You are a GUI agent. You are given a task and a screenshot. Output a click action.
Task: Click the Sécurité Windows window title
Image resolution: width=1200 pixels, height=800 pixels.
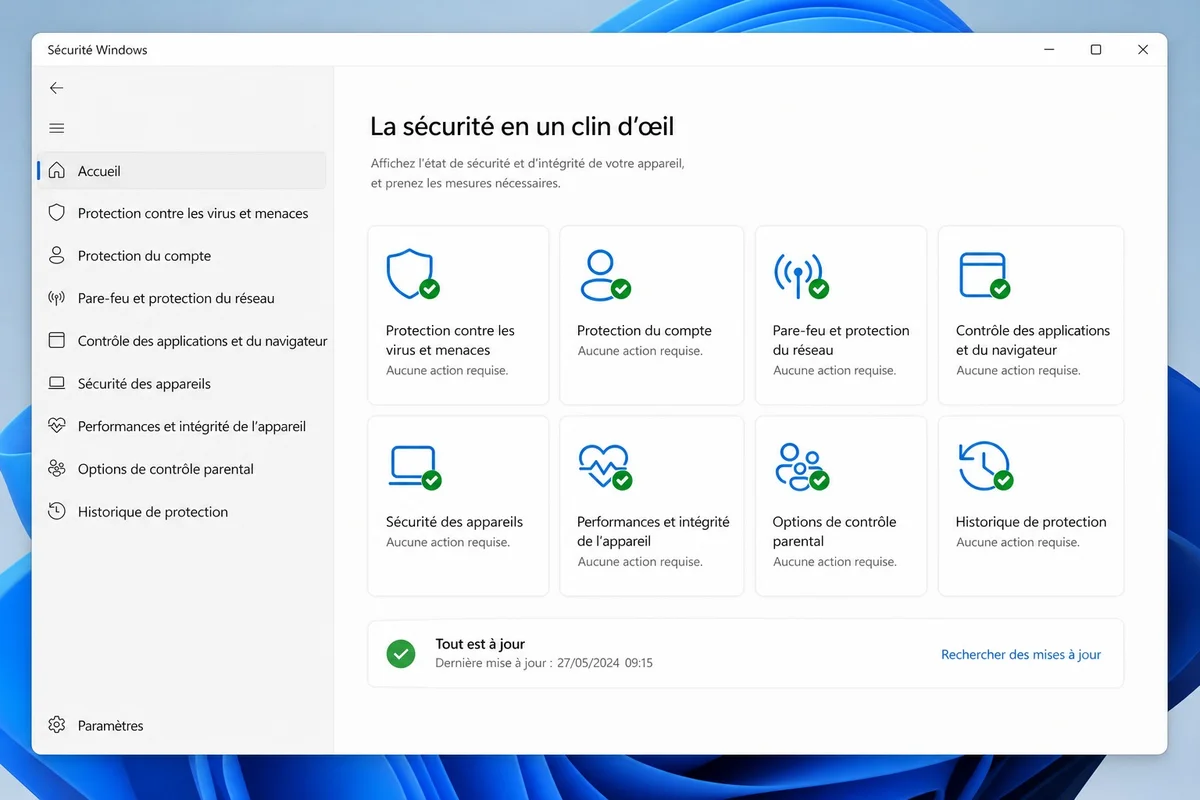97,50
